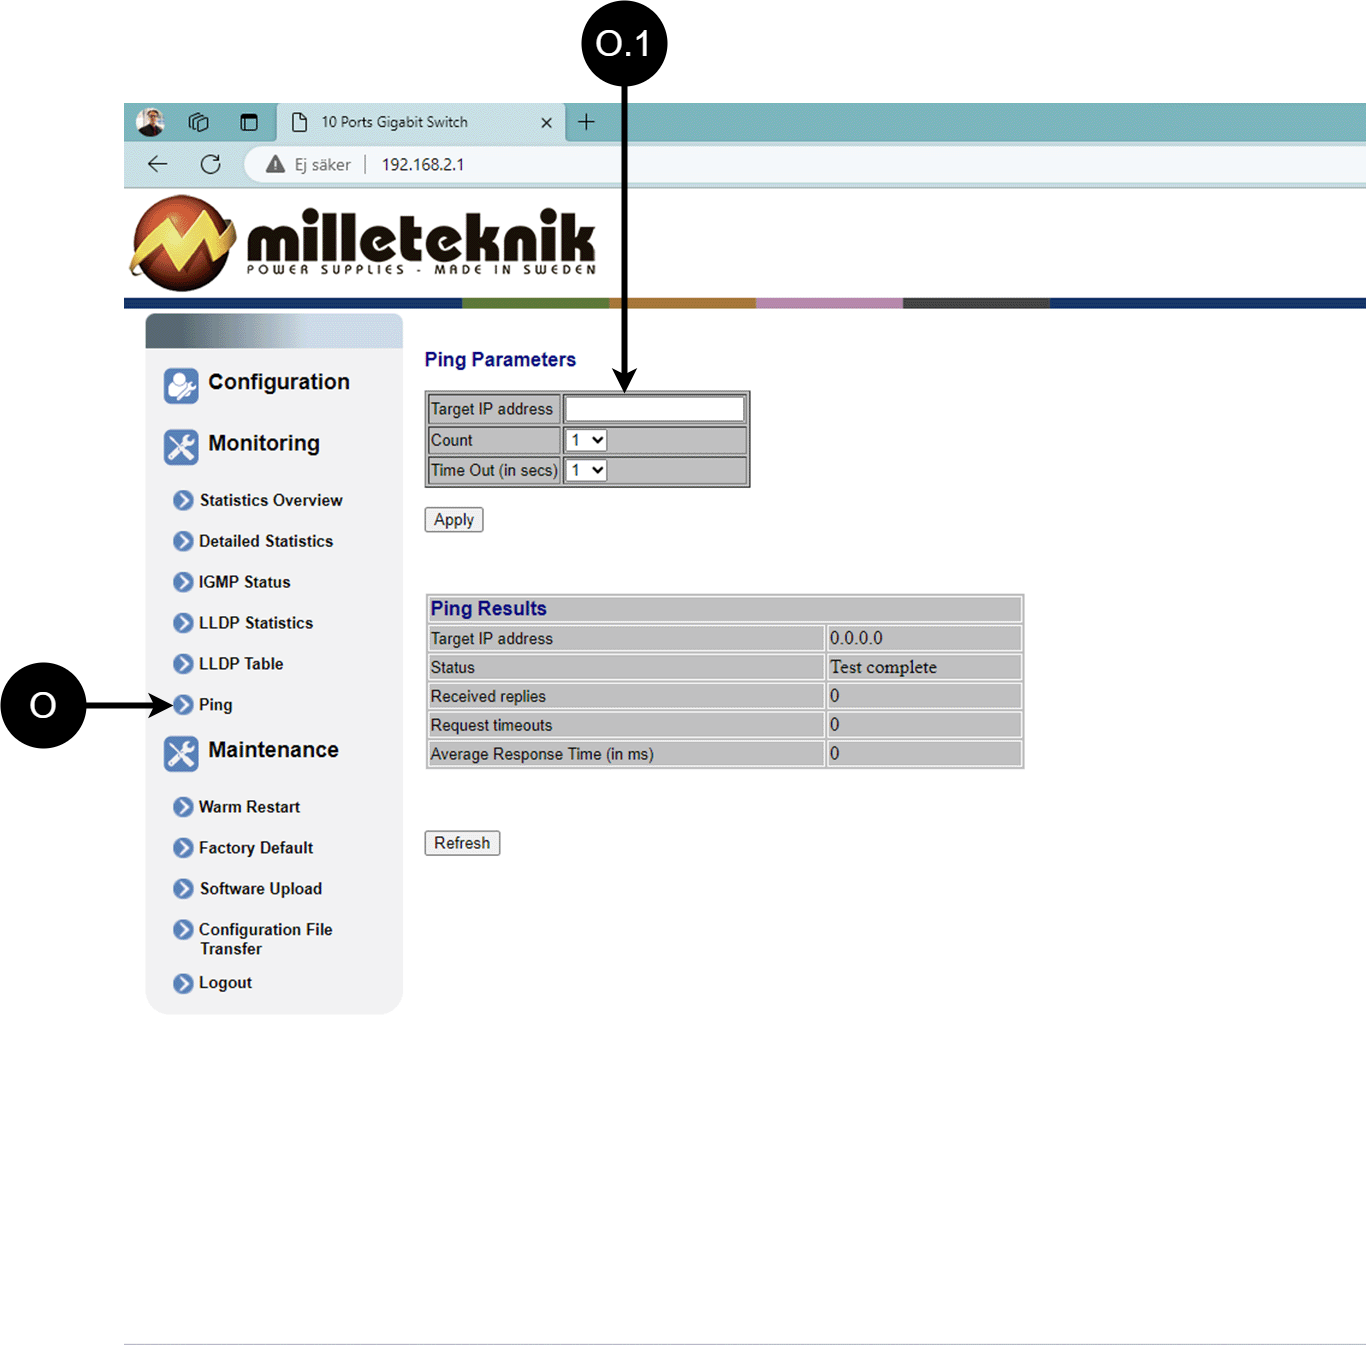
Task: Click the Monitoring wrench icon
Action: pos(181,447)
